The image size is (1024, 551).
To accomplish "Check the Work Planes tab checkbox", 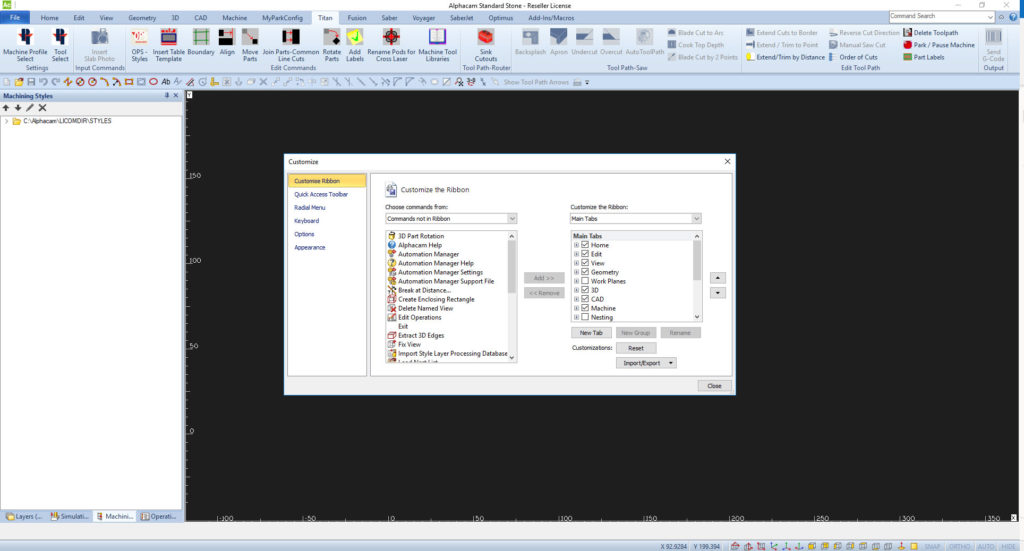I will pos(585,281).
